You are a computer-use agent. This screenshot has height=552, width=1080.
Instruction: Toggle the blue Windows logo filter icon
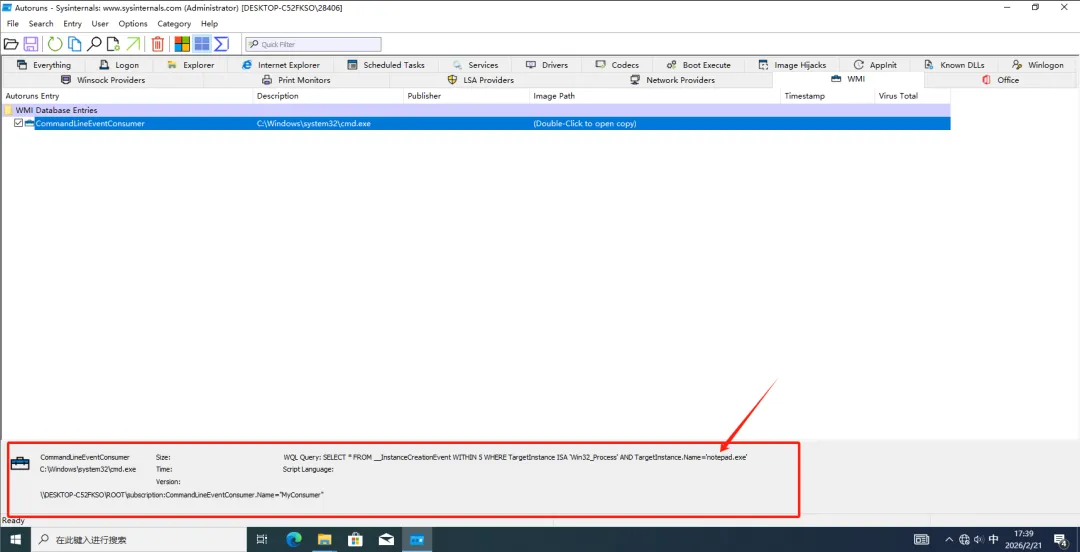pyautogui.click(x=202, y=44)
